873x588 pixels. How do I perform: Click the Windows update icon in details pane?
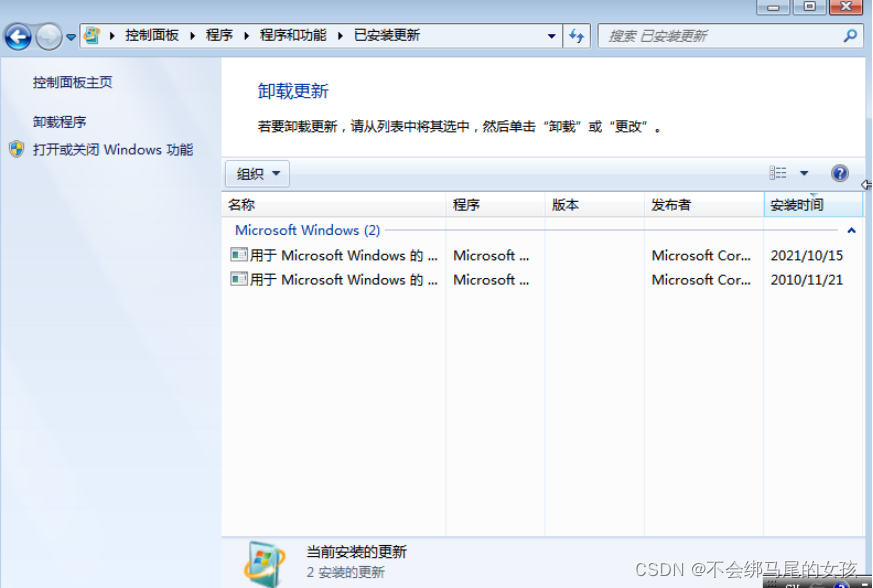click(264, 564)
